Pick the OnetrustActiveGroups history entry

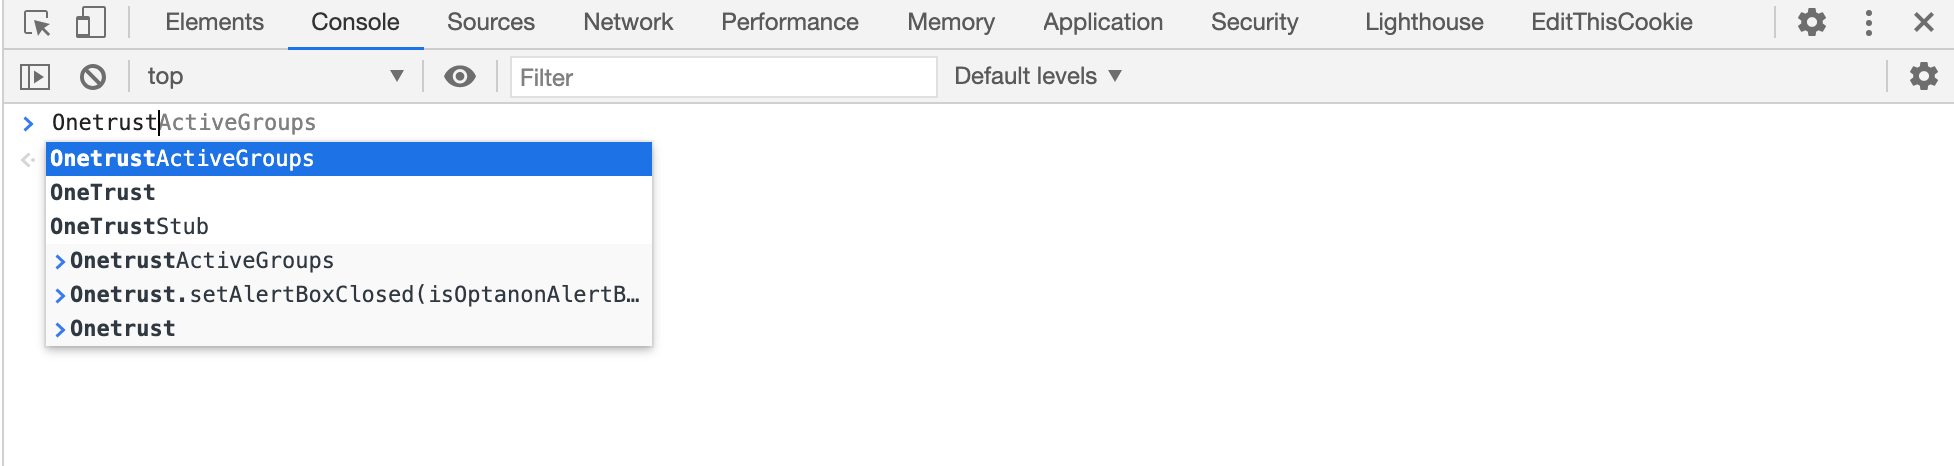202,261
